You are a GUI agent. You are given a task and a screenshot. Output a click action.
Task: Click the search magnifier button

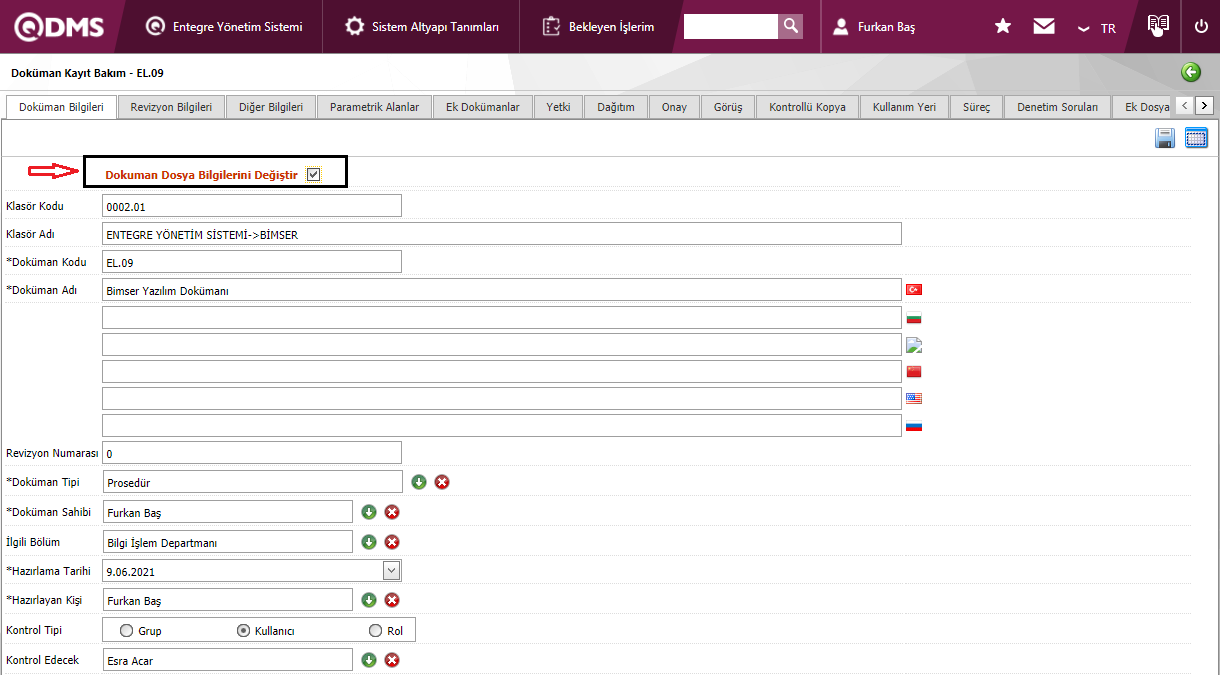tap(790, 27)
